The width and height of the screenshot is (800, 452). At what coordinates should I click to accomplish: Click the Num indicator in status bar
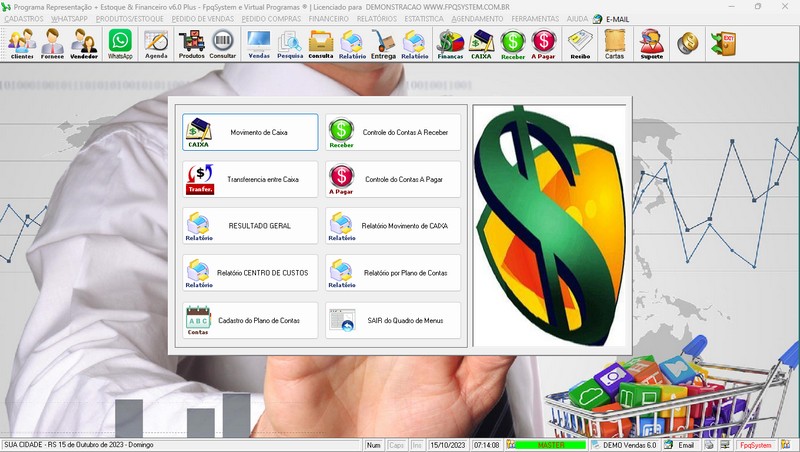(373, 445)
